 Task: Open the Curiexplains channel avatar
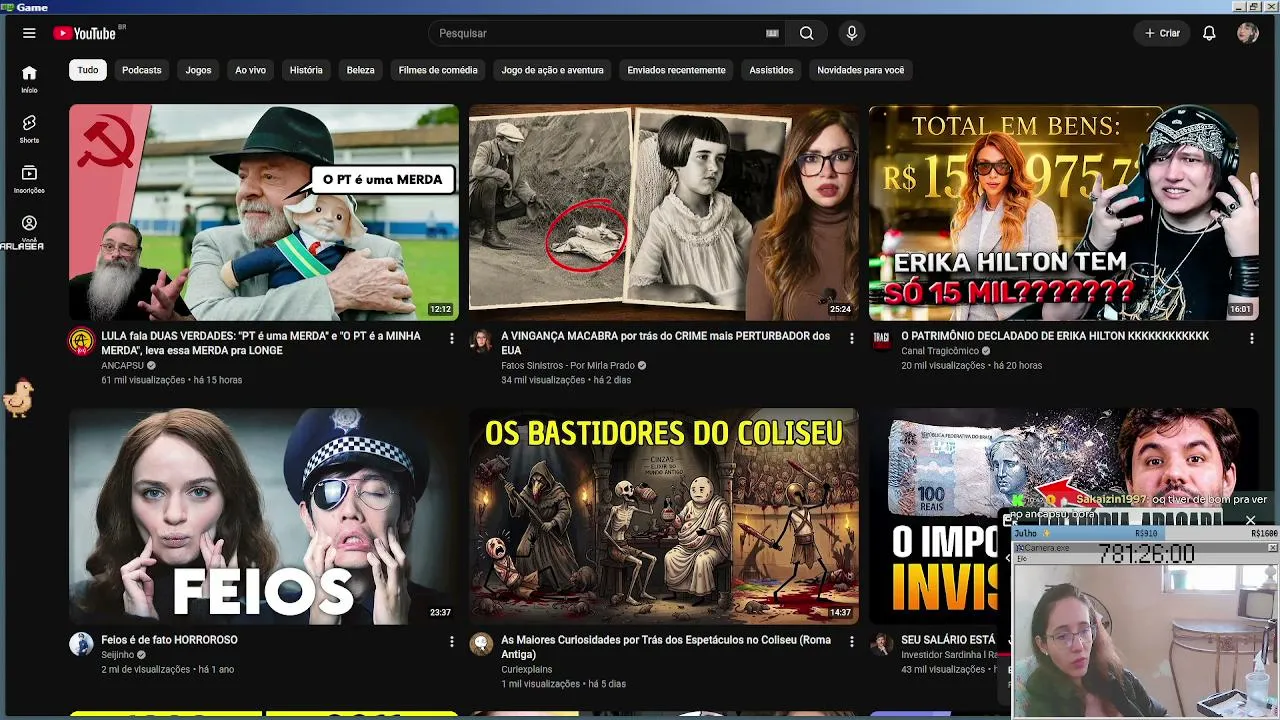point(481,645)
